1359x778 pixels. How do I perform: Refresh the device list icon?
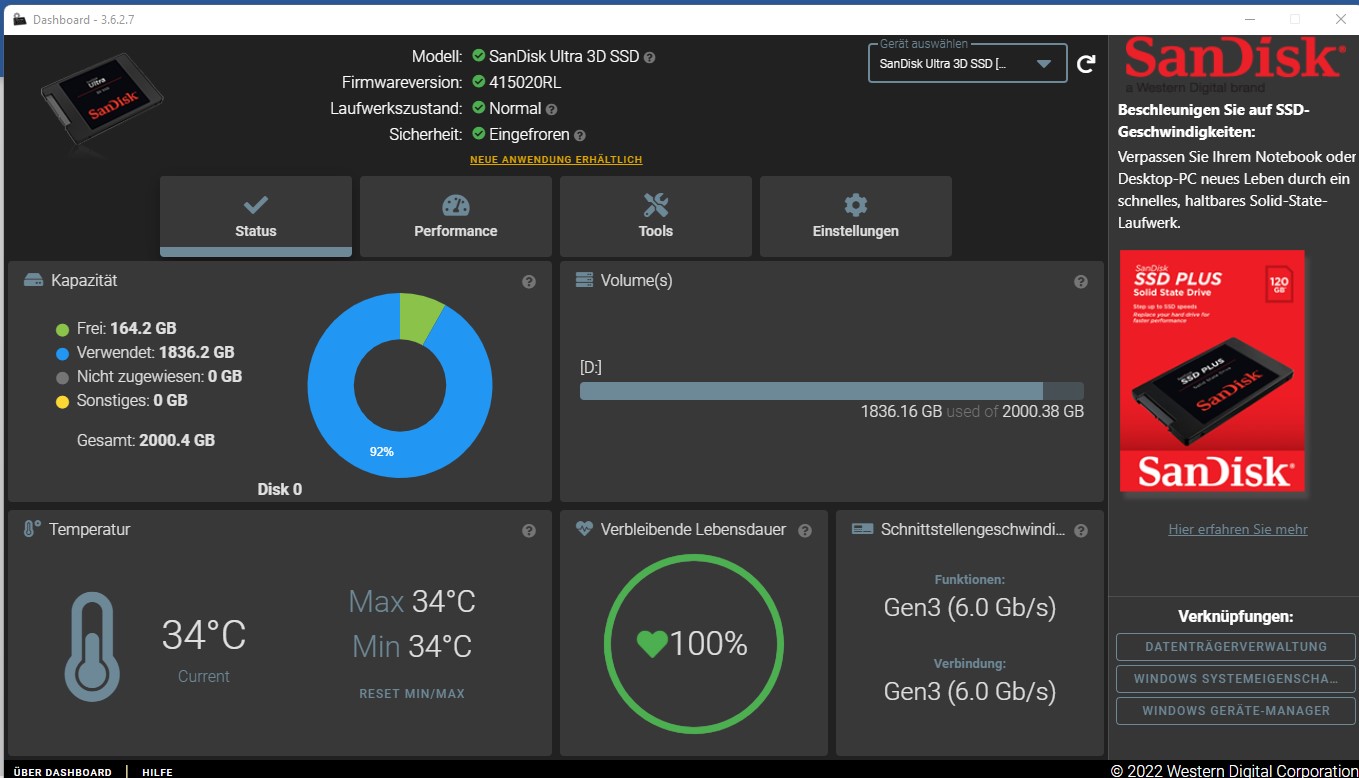pos(1086,65)
